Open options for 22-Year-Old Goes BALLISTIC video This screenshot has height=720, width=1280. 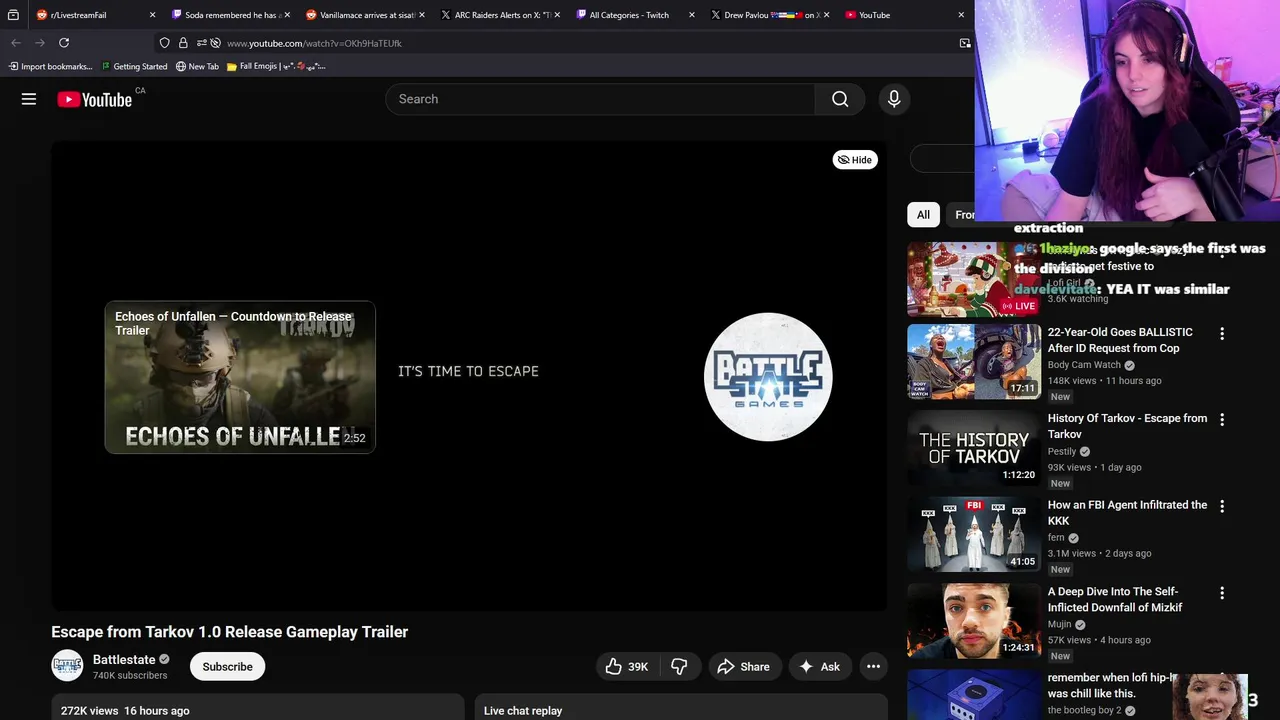1221,333
